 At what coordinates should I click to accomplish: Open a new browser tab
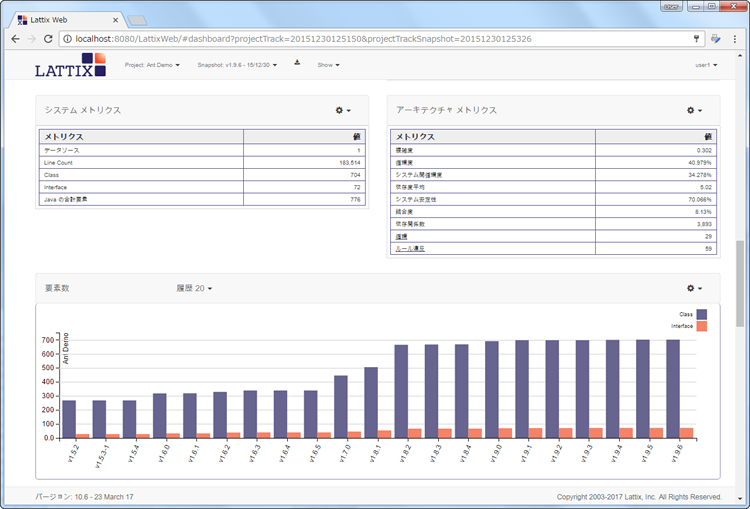[x=137, y=20]
